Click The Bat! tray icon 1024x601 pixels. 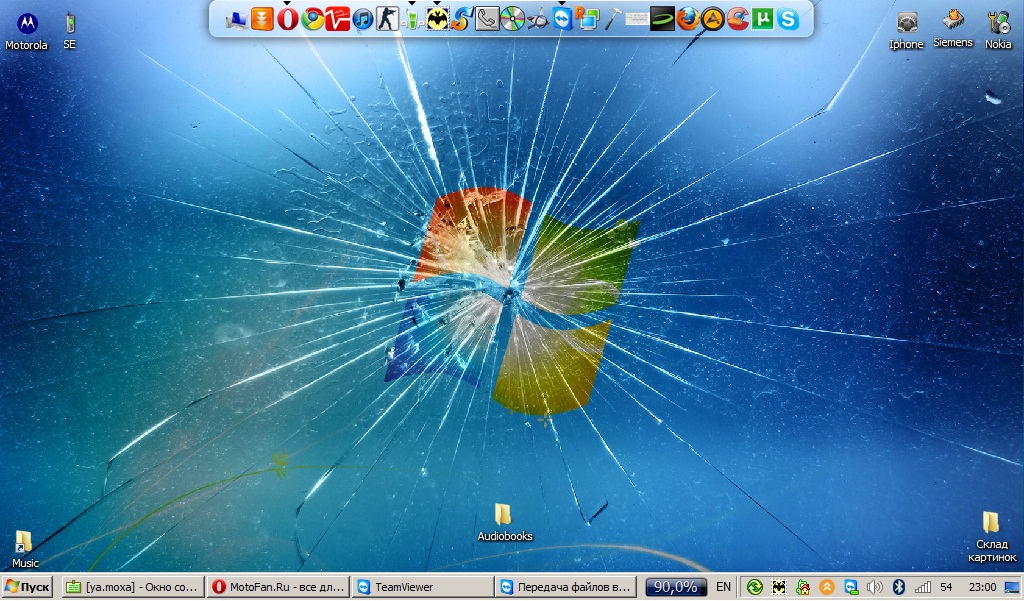click(x=779, y=587)
